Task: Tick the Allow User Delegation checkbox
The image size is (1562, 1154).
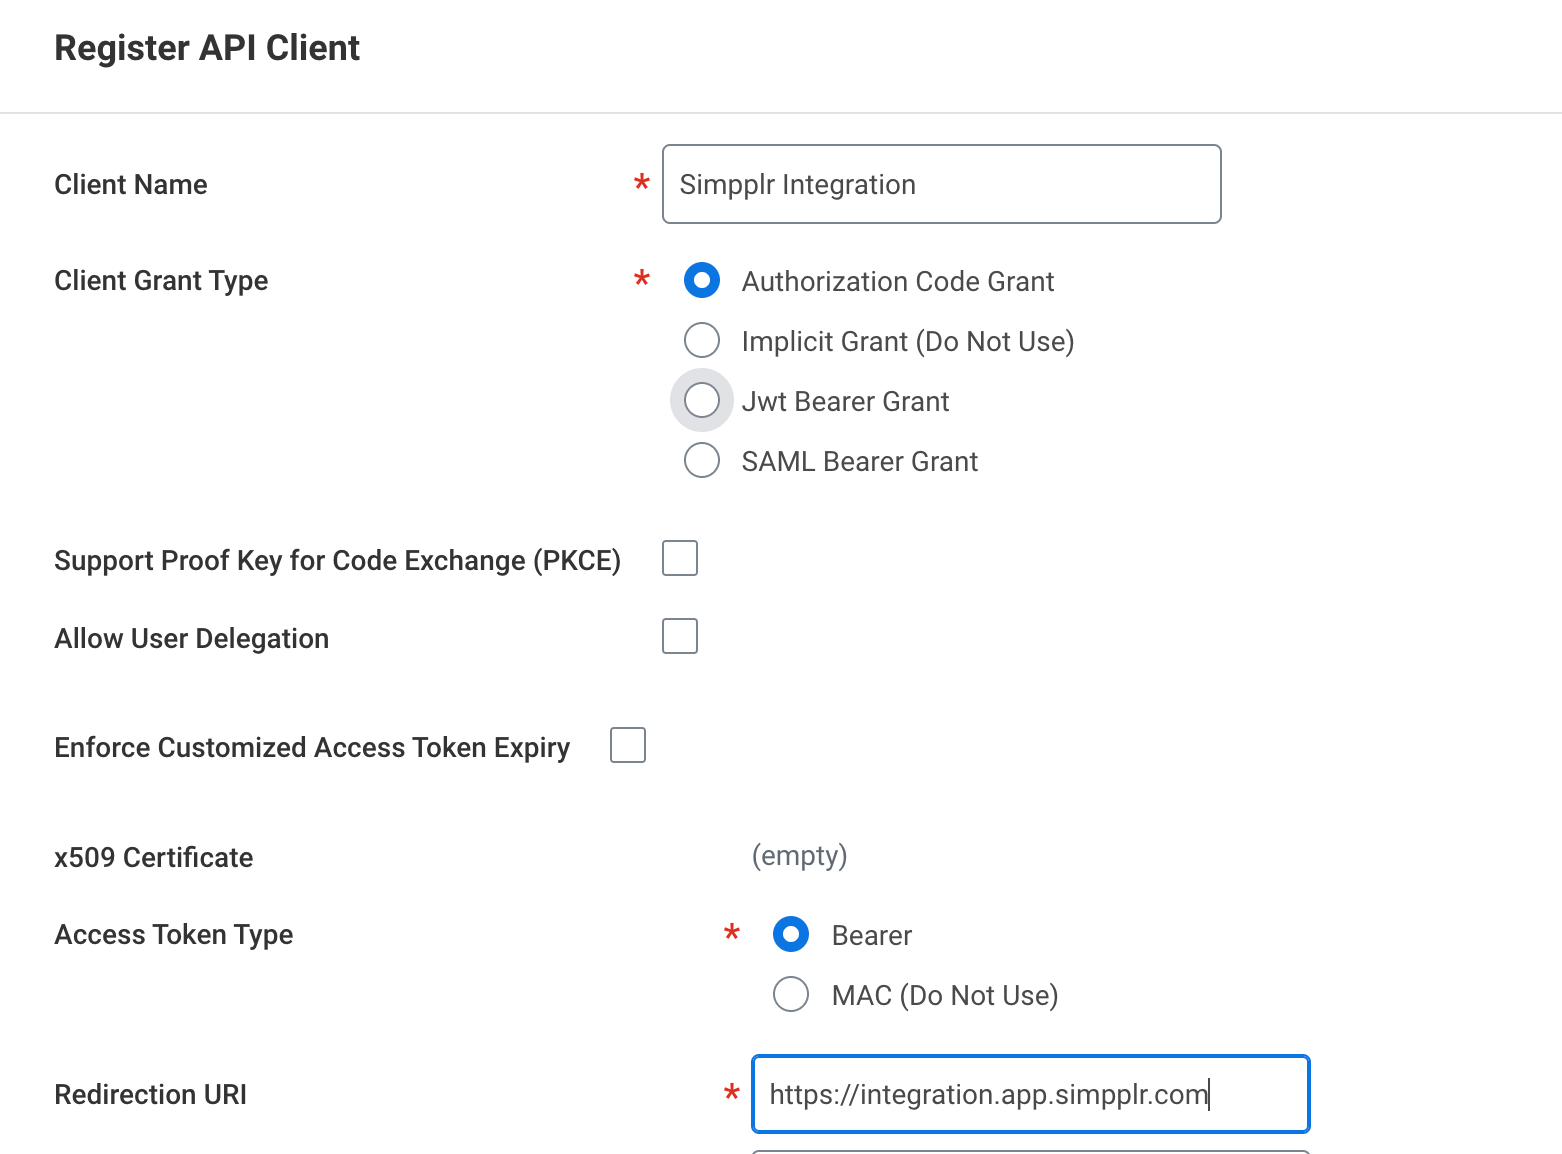Action: (679, 636)
